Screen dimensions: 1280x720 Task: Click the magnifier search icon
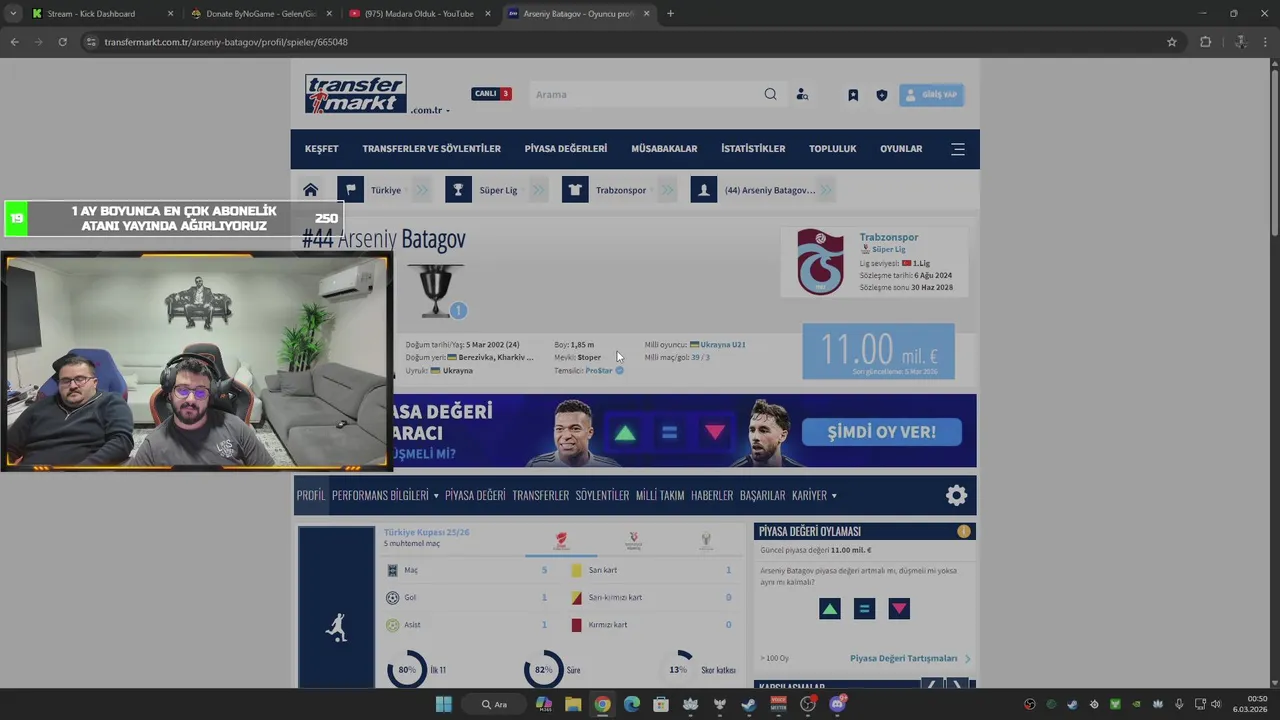click(x=770, y=94)
